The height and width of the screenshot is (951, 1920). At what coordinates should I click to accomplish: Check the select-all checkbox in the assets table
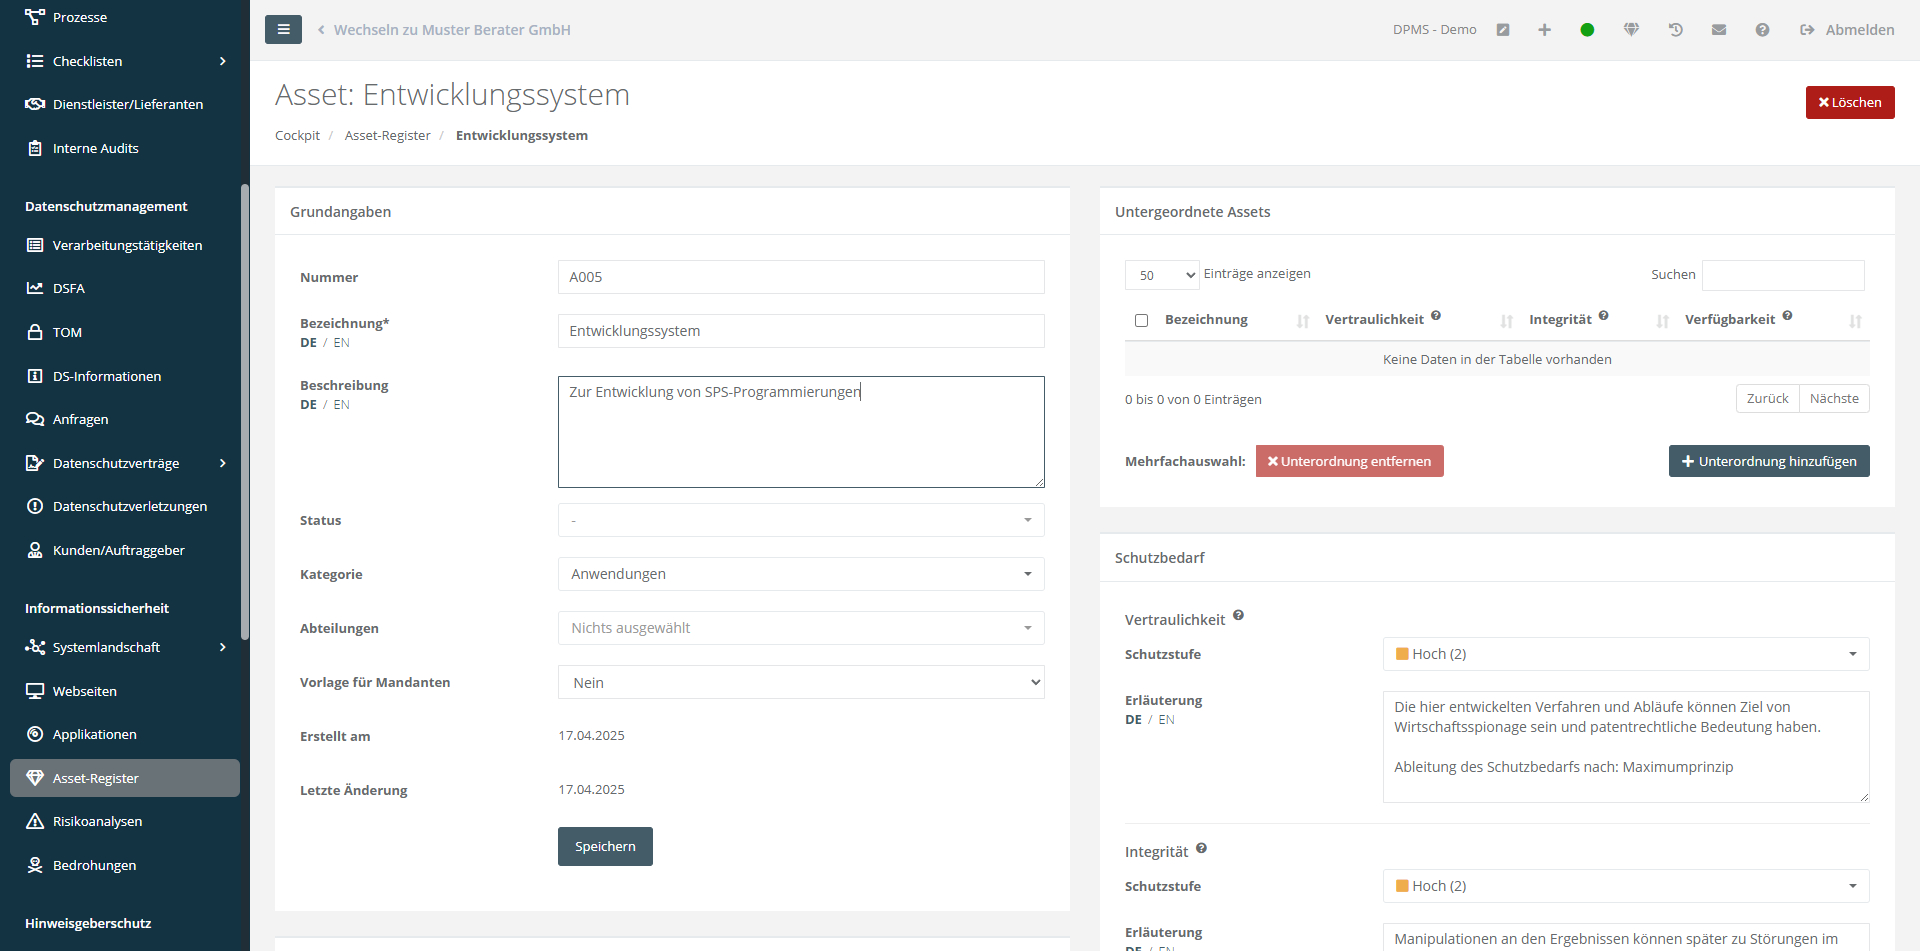tap(1141, 321)
